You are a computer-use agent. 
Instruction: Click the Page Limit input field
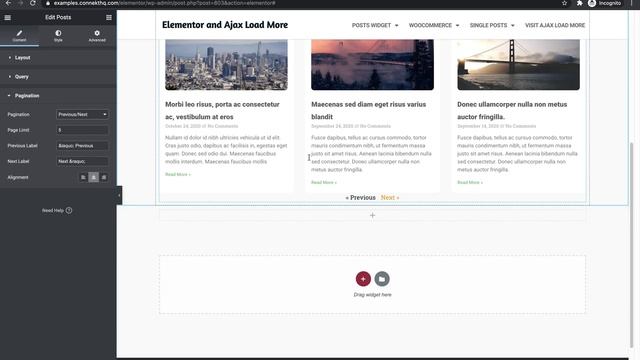tap(82, 130)
